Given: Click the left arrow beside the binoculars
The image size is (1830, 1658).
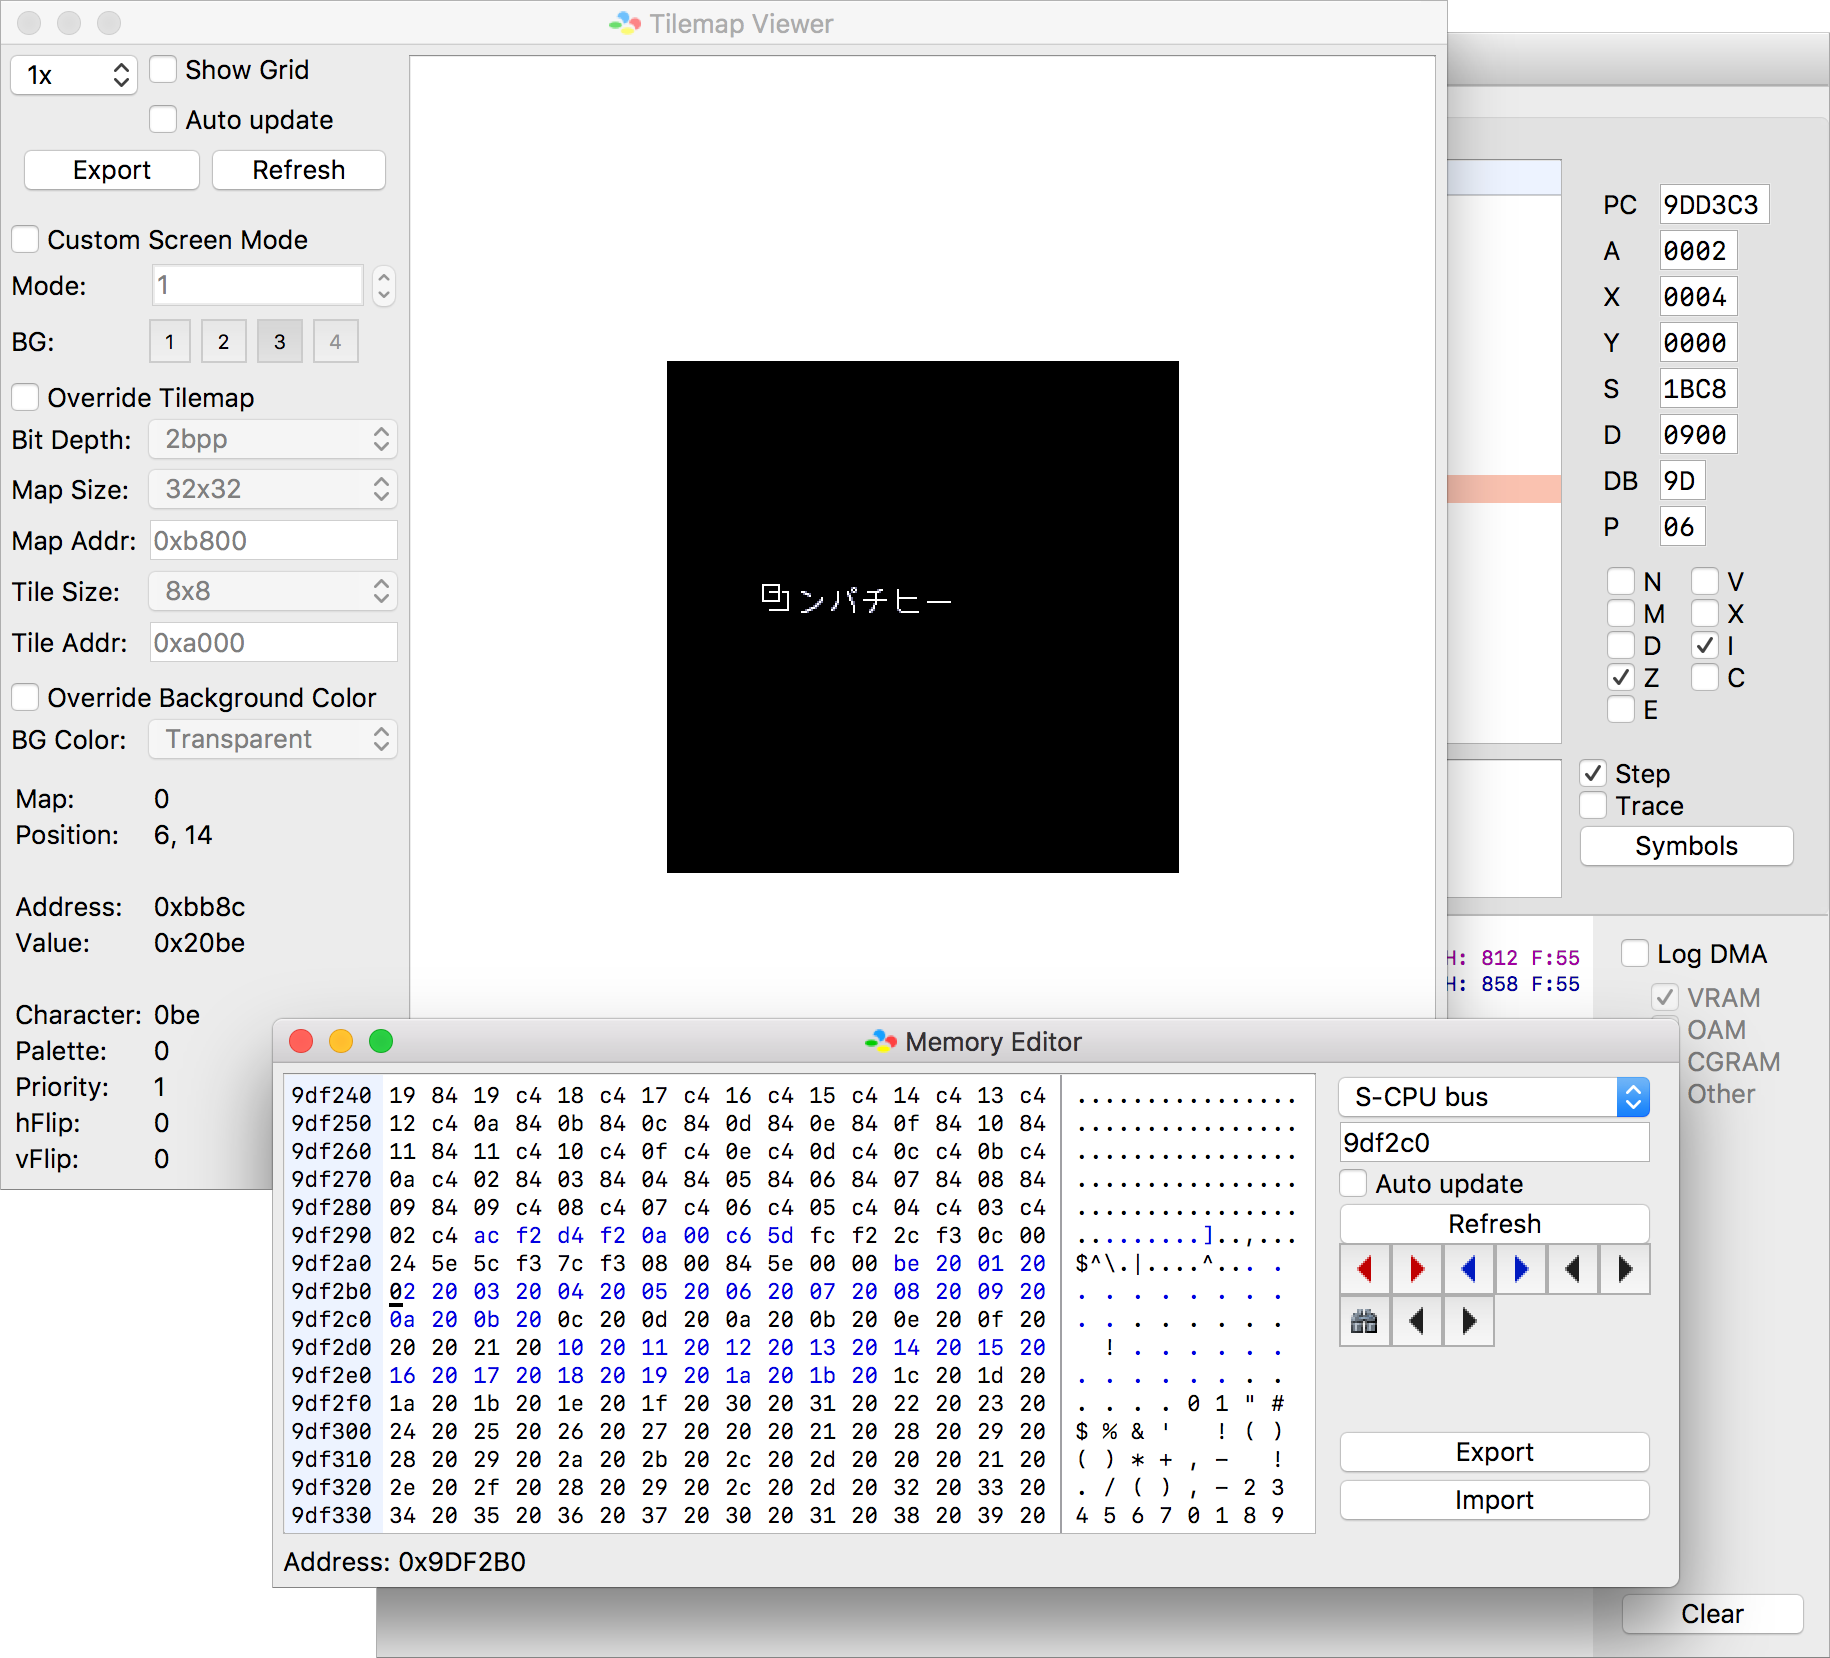Looking at the screenshot, I should click(1417, 1322).
